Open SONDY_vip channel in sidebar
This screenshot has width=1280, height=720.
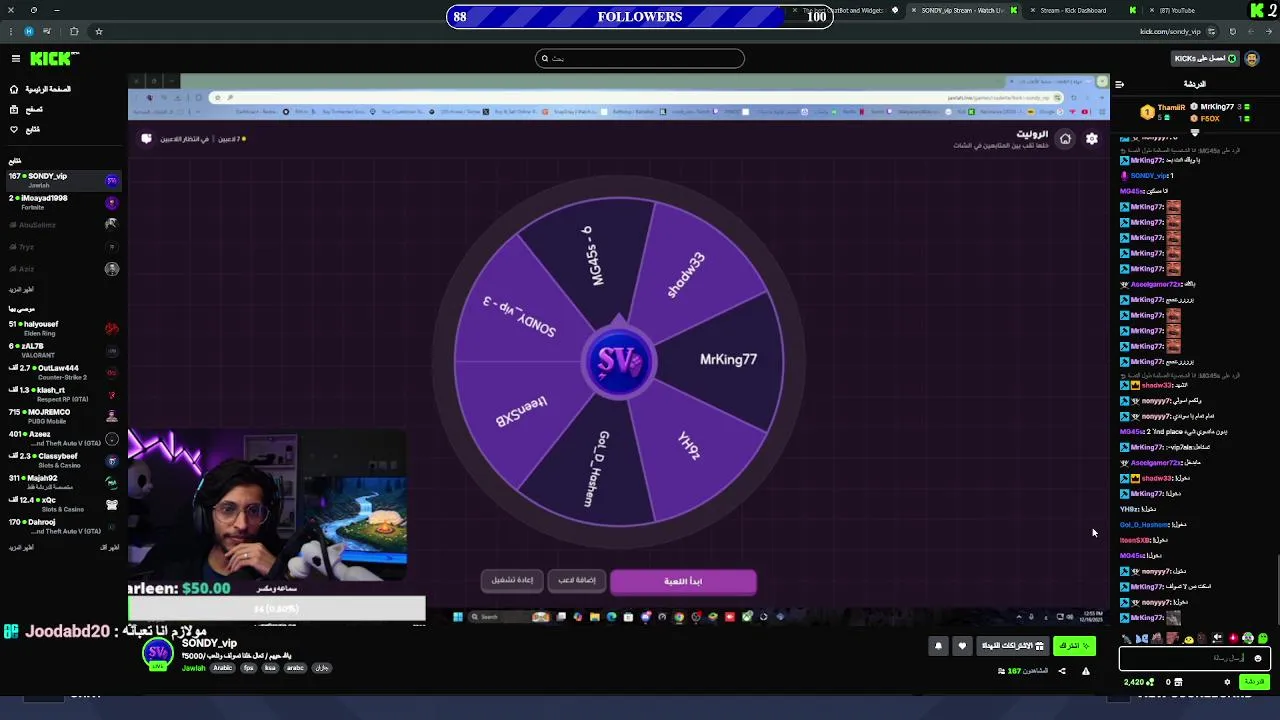62,180
